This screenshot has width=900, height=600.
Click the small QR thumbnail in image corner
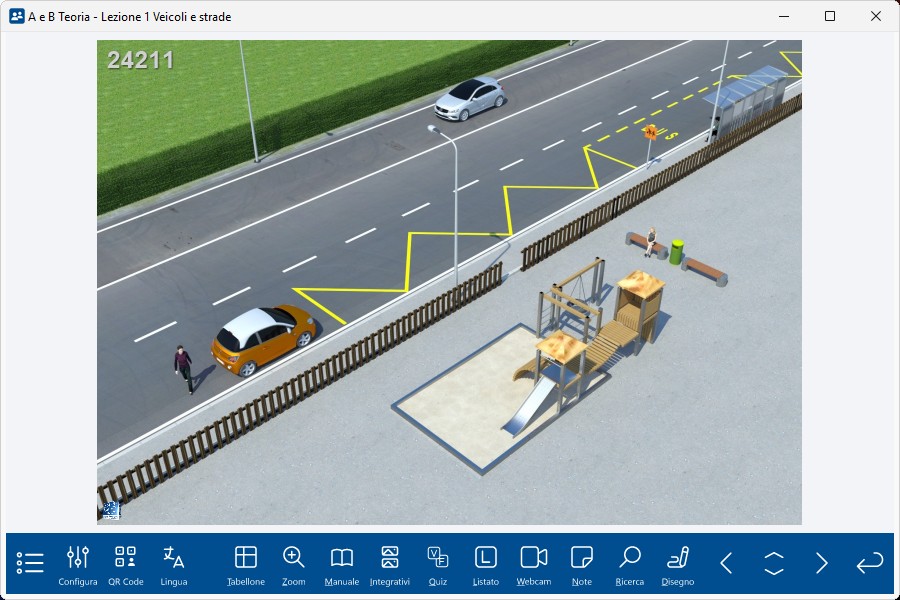pos(110,511)
